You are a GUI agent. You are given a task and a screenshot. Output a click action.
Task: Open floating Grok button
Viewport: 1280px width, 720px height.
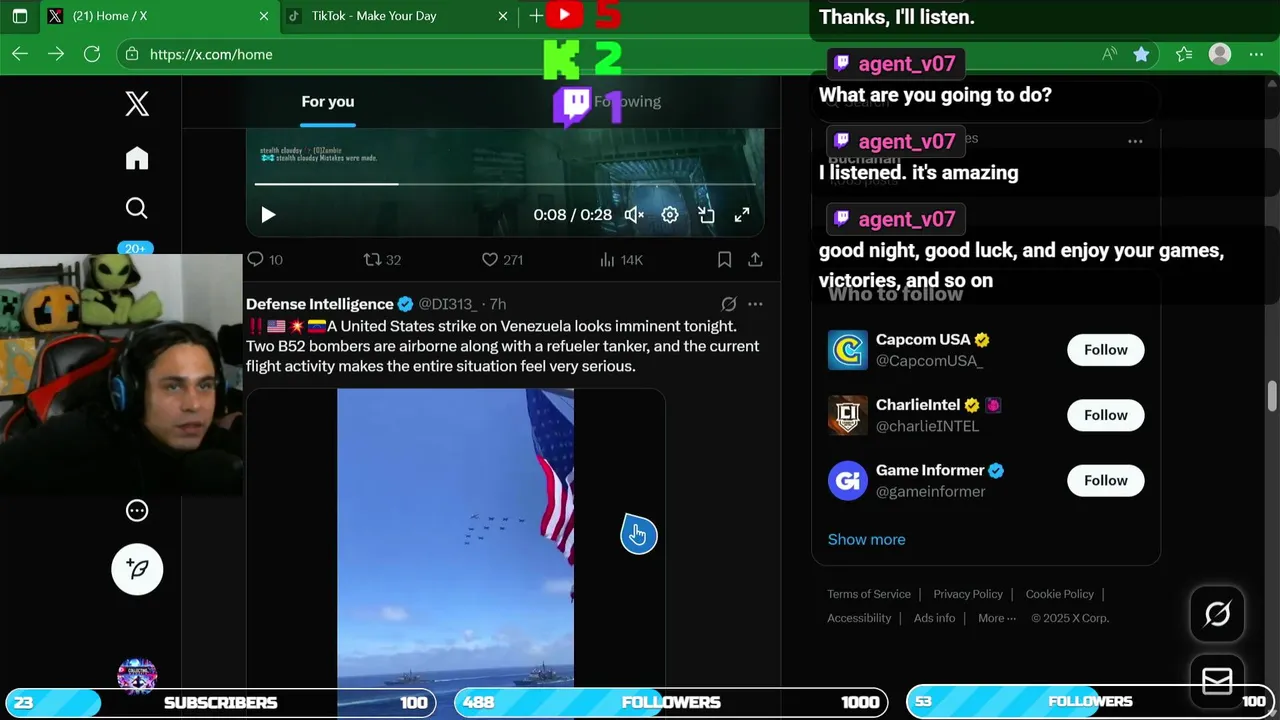point(1217,614)
